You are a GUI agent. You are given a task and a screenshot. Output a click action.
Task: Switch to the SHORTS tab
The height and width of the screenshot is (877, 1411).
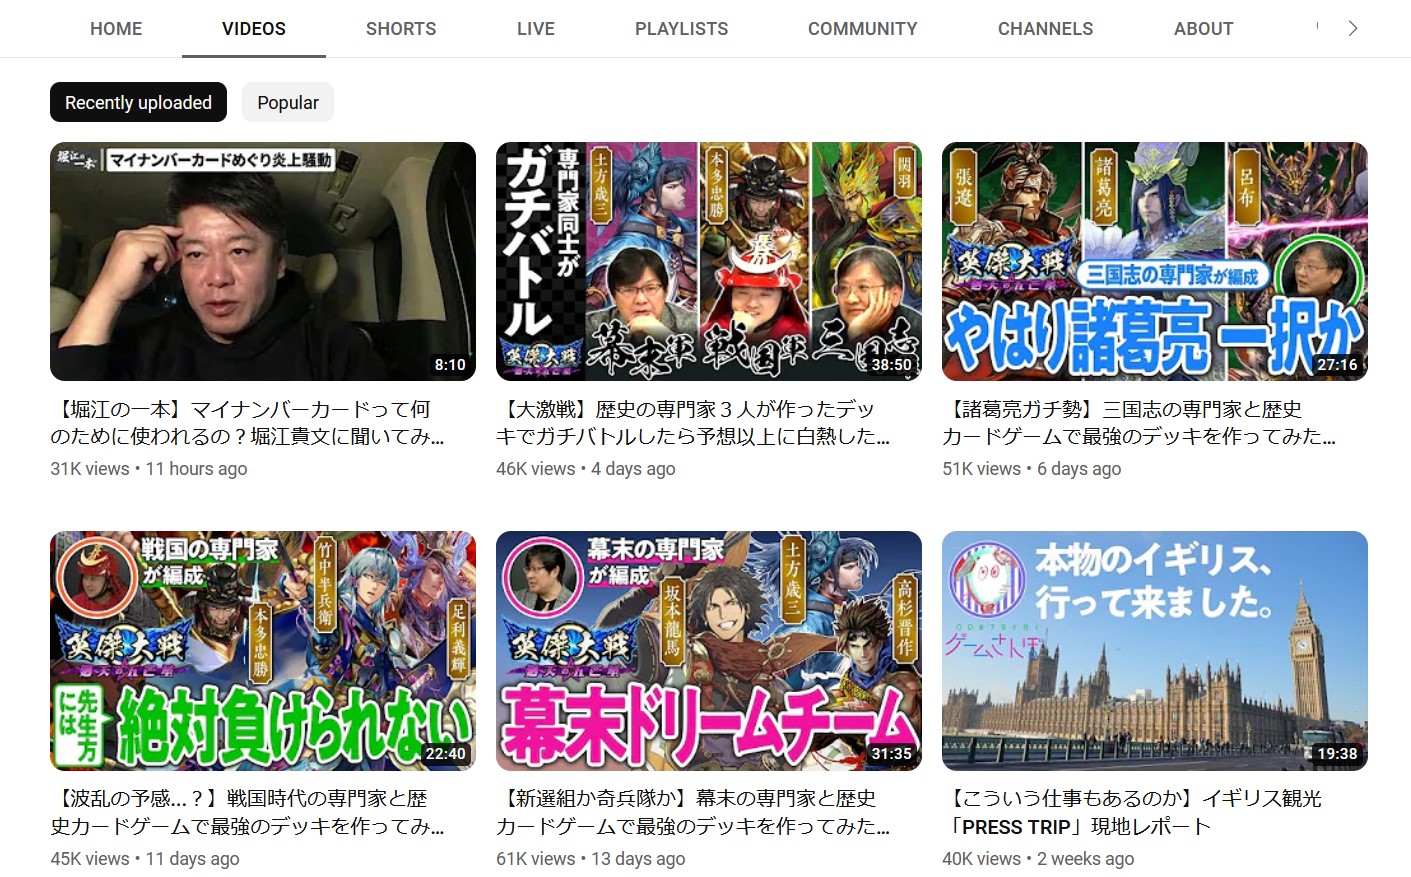coord(401,29)
